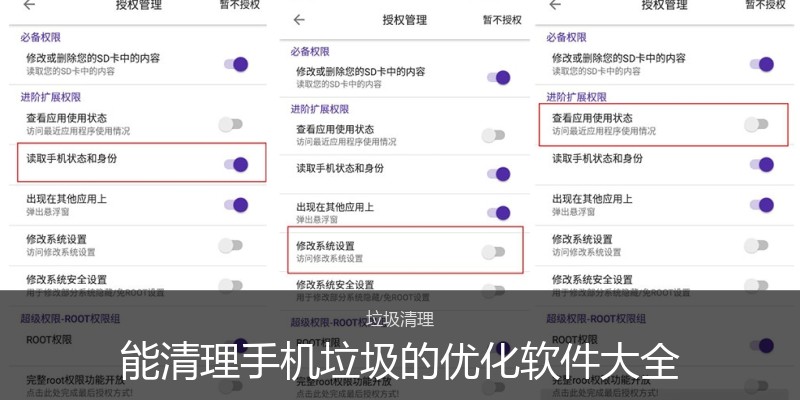The image size is (800, 400).
Task: Enable 查看应用使用状态 switch in middle screenshot
Action: pyautogui.click(x=493, y=135)
